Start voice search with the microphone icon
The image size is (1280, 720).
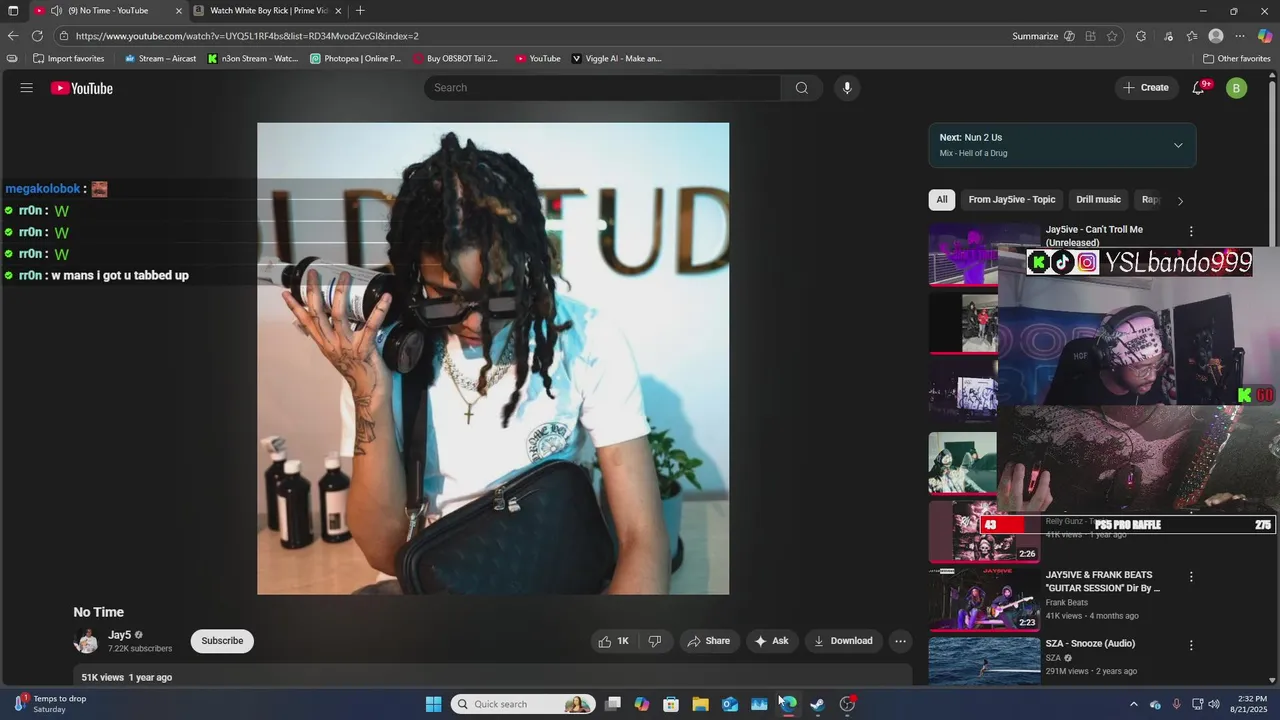pos(847,88)
